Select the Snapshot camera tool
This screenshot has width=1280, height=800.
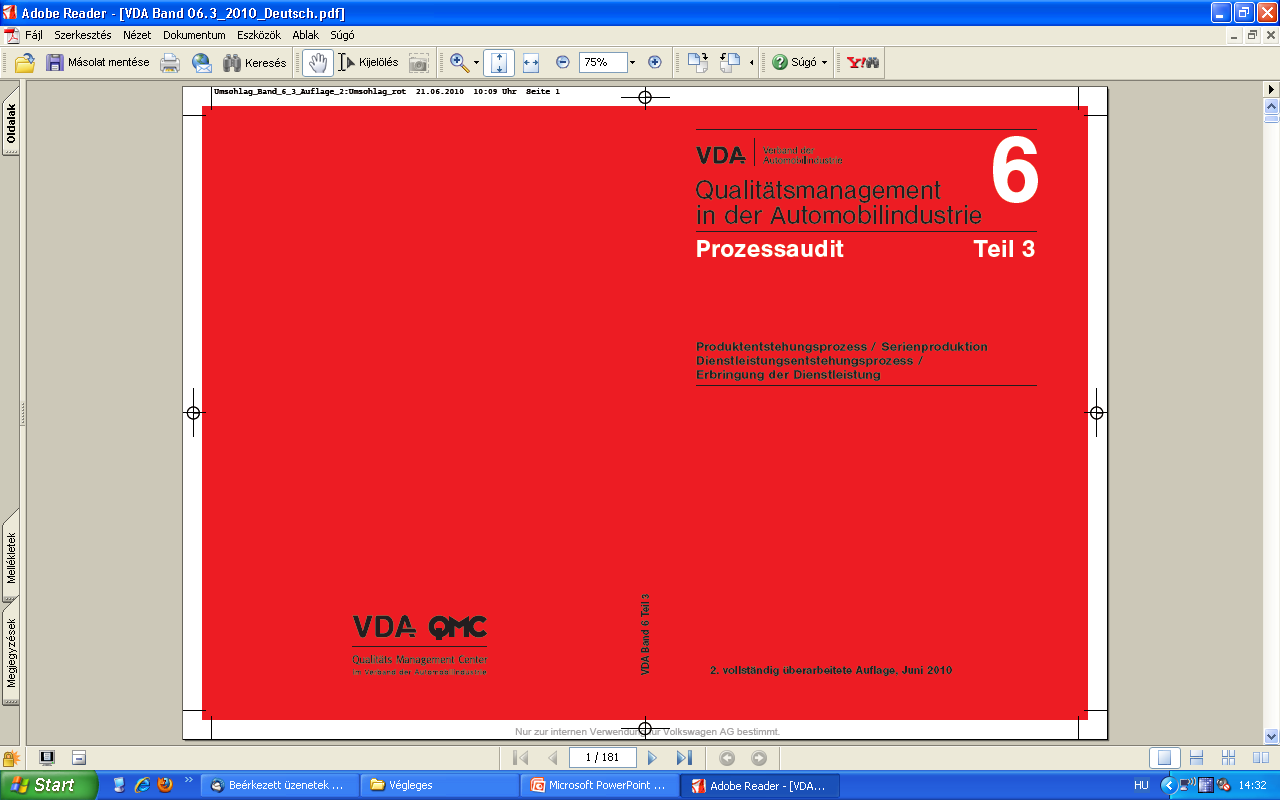(418, 62)
